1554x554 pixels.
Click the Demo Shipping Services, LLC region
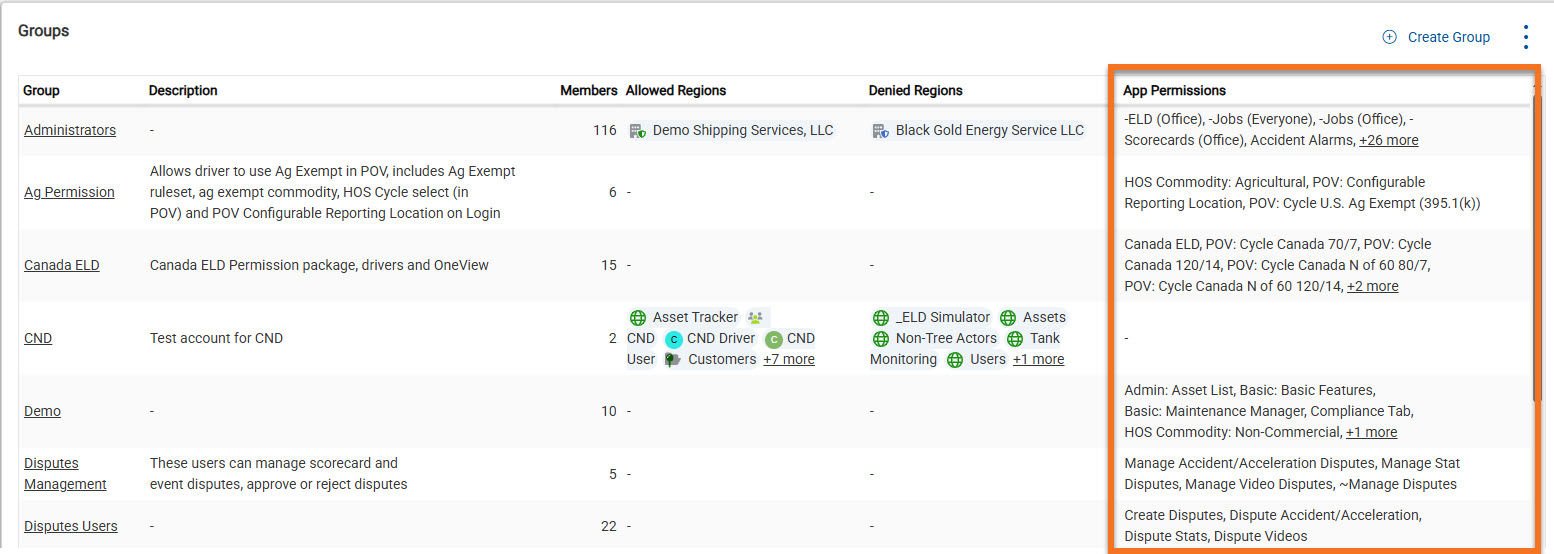coord(731,130)
